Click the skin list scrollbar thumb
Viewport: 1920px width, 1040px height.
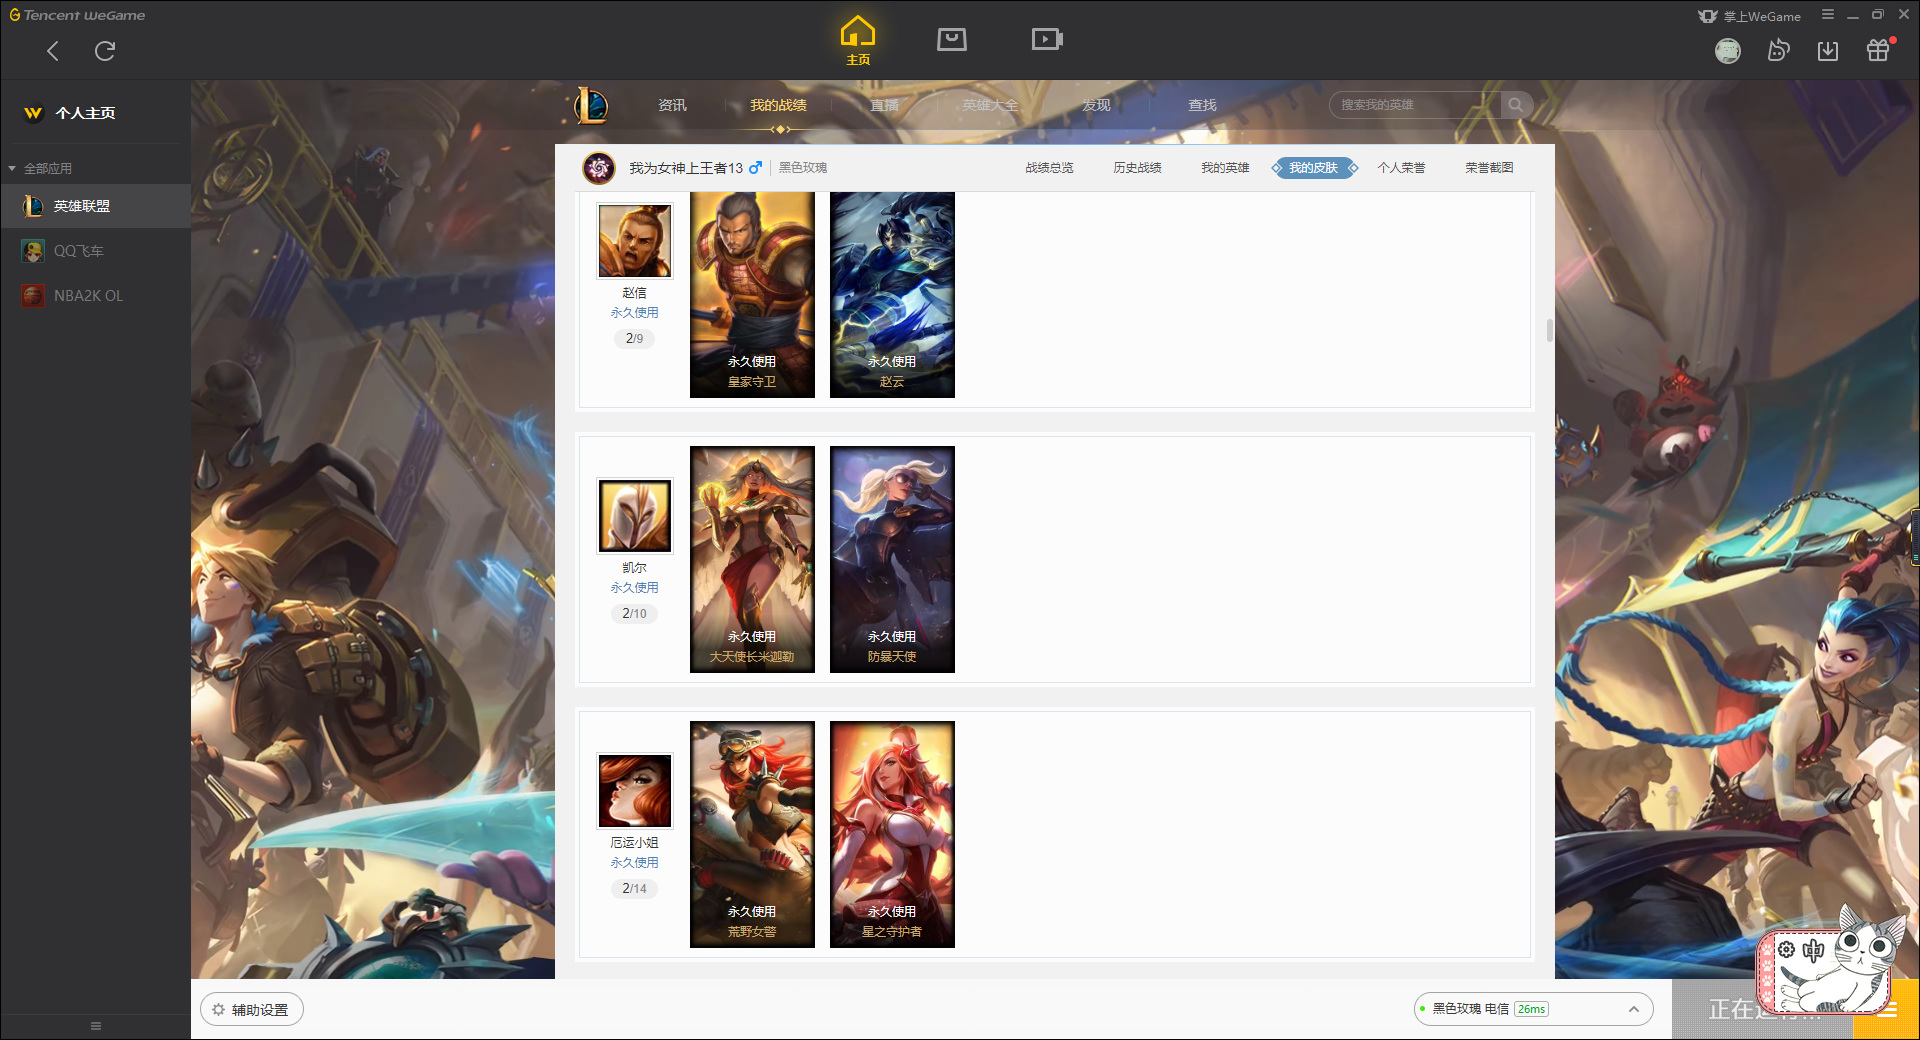click(1549, 330)
